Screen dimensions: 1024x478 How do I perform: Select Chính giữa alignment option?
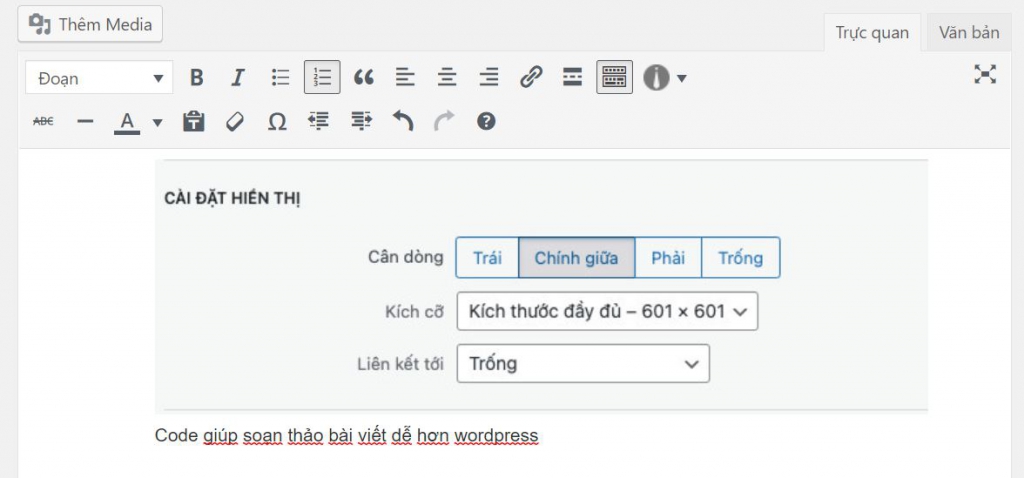(x=577, y=257)
